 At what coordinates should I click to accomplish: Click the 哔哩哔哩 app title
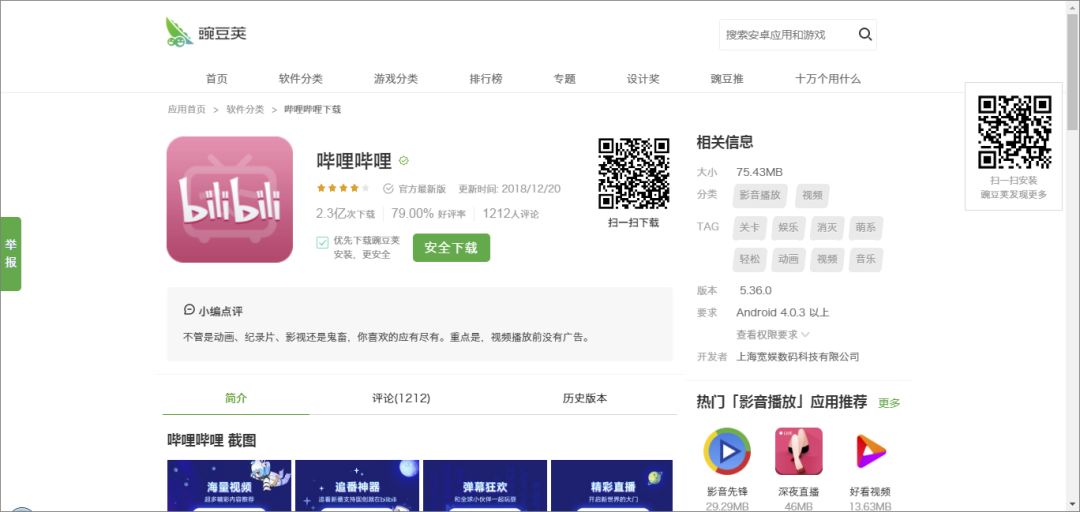point(354,161)
